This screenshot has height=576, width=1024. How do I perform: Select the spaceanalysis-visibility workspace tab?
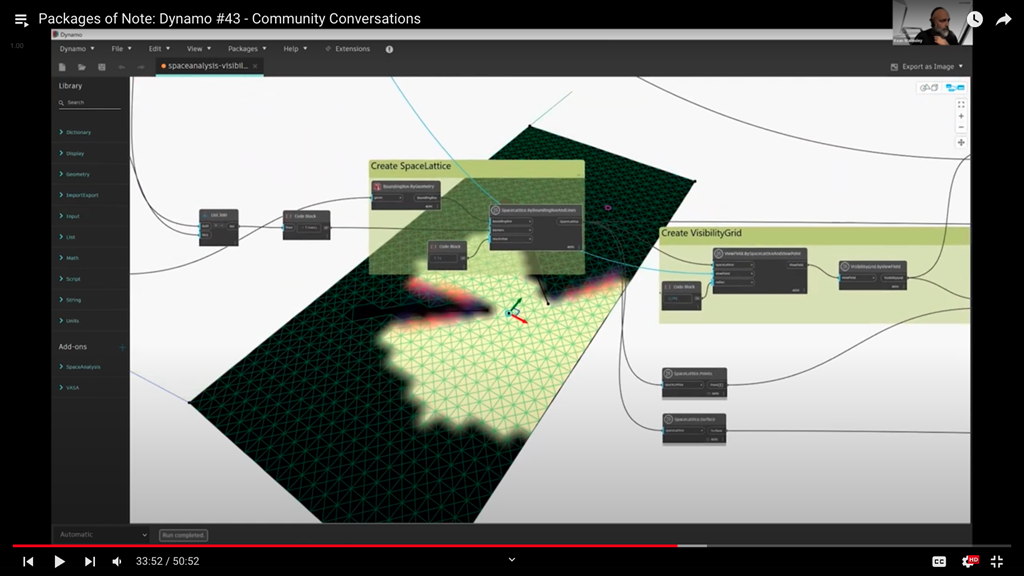click(207, 66)
